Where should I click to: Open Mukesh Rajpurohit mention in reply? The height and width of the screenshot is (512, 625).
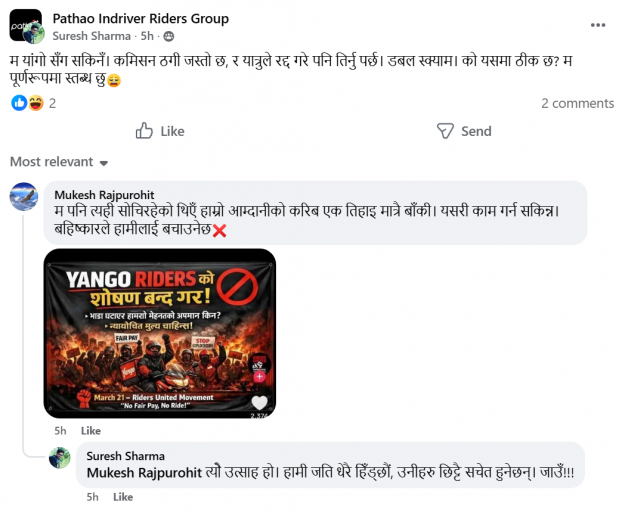tap(144, 473)
